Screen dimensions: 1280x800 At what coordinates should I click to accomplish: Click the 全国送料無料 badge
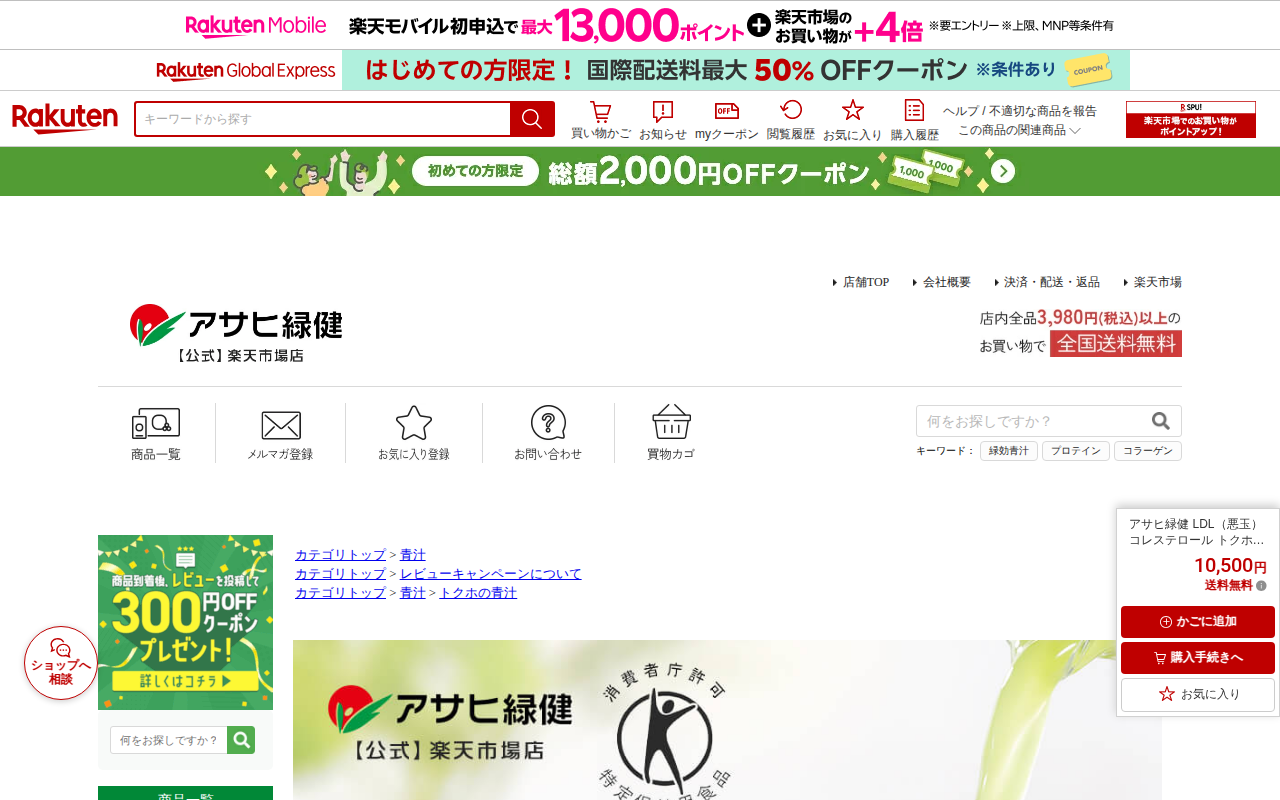pyautogui.click(x=1116, y=344)
